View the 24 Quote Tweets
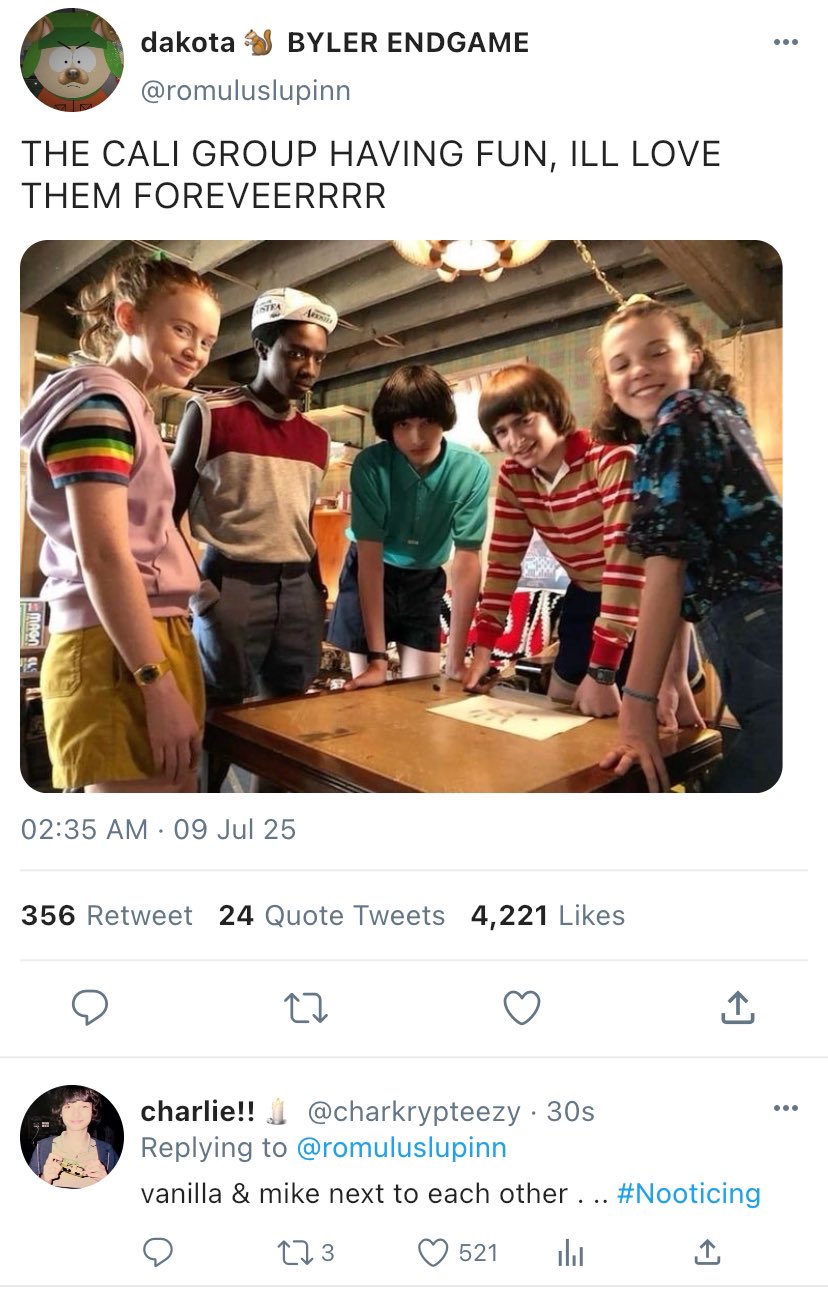The height and width of the screenshot is (1292, 828). pos(332,915)
